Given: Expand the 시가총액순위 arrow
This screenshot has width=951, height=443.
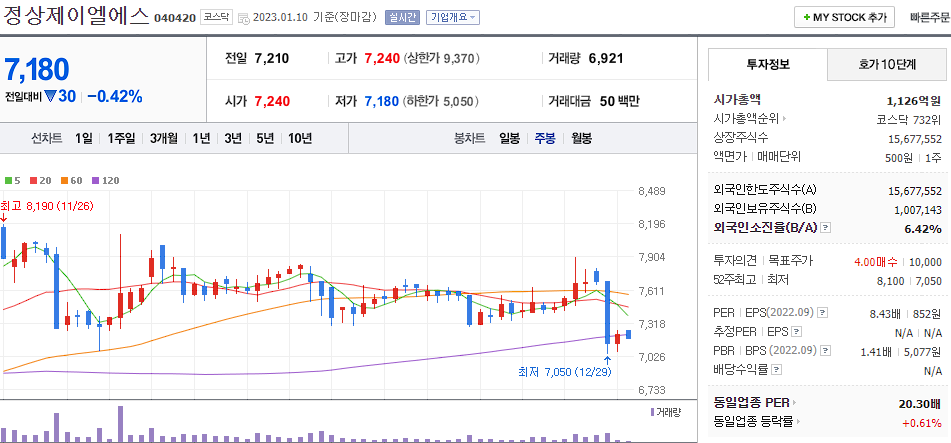Looking at the screenshot, I should (784, 119).
